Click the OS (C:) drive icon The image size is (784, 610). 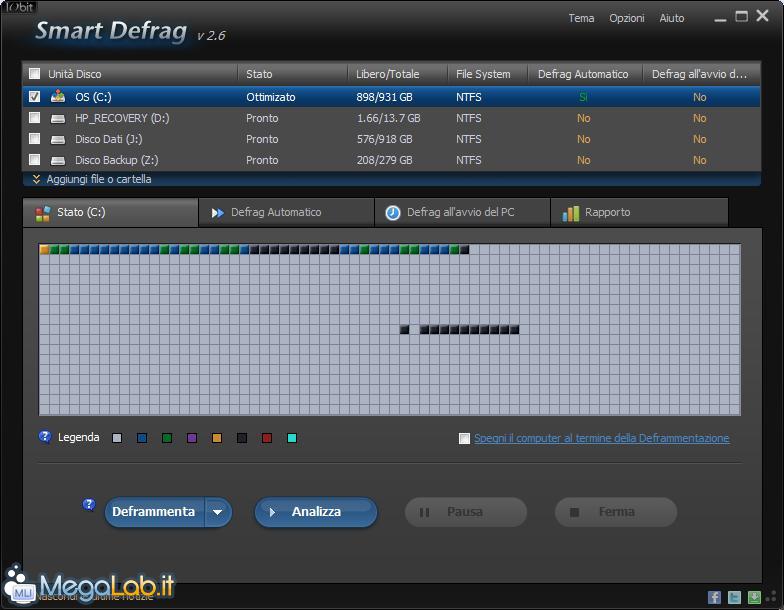coord(58,96)
